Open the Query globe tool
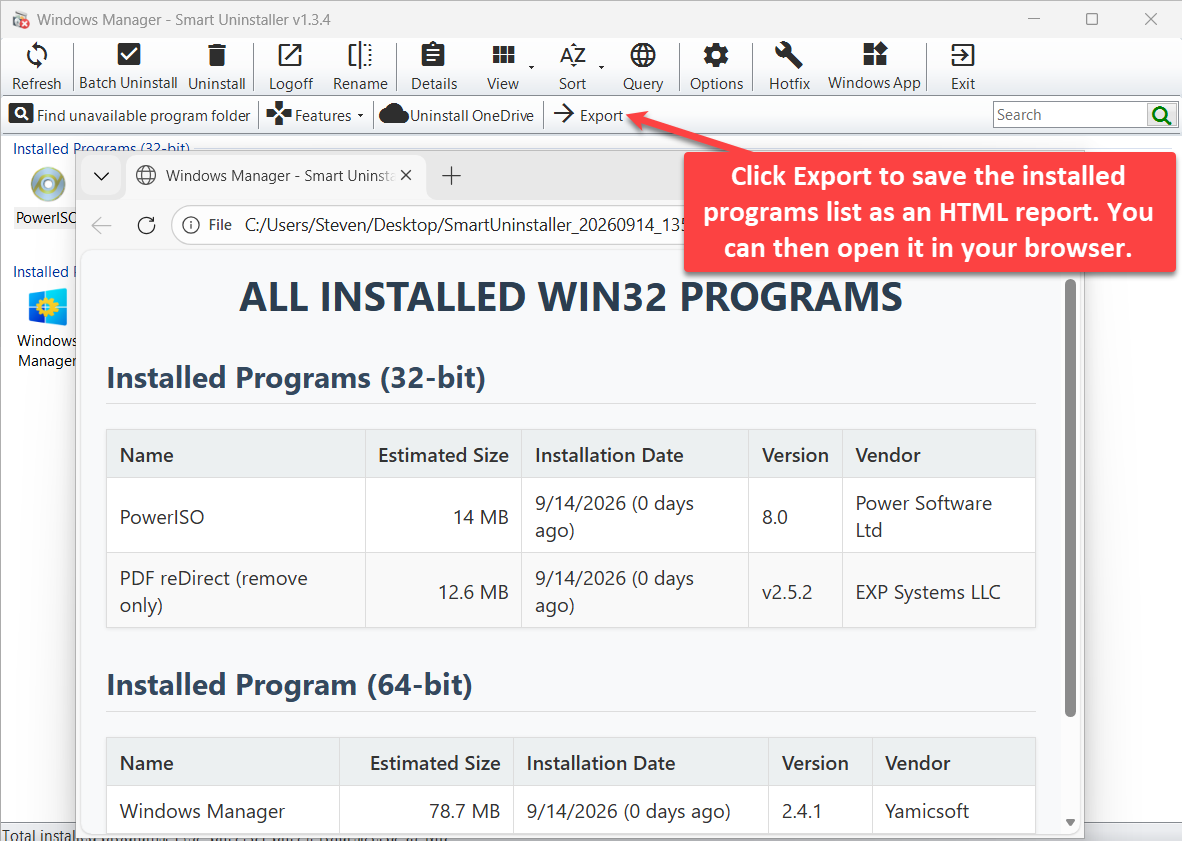1183x841 pixels. tap(643, 66)
